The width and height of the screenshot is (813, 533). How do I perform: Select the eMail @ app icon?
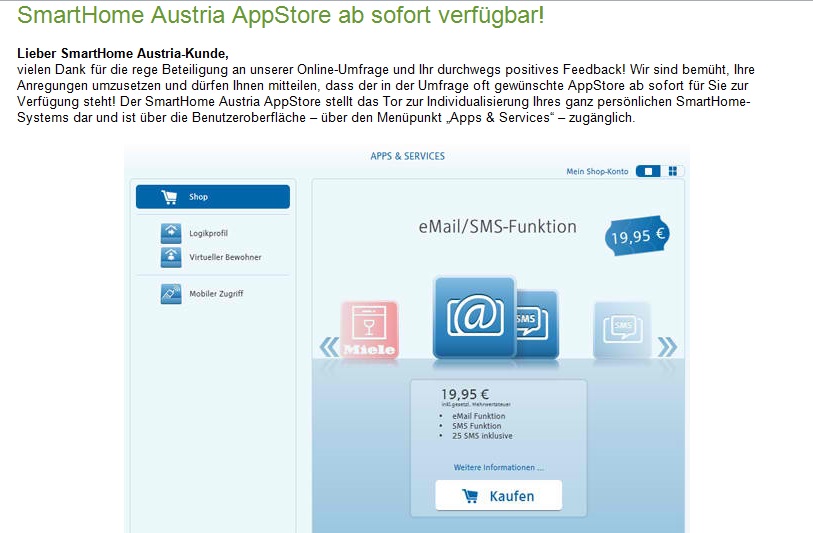(474, 317)
